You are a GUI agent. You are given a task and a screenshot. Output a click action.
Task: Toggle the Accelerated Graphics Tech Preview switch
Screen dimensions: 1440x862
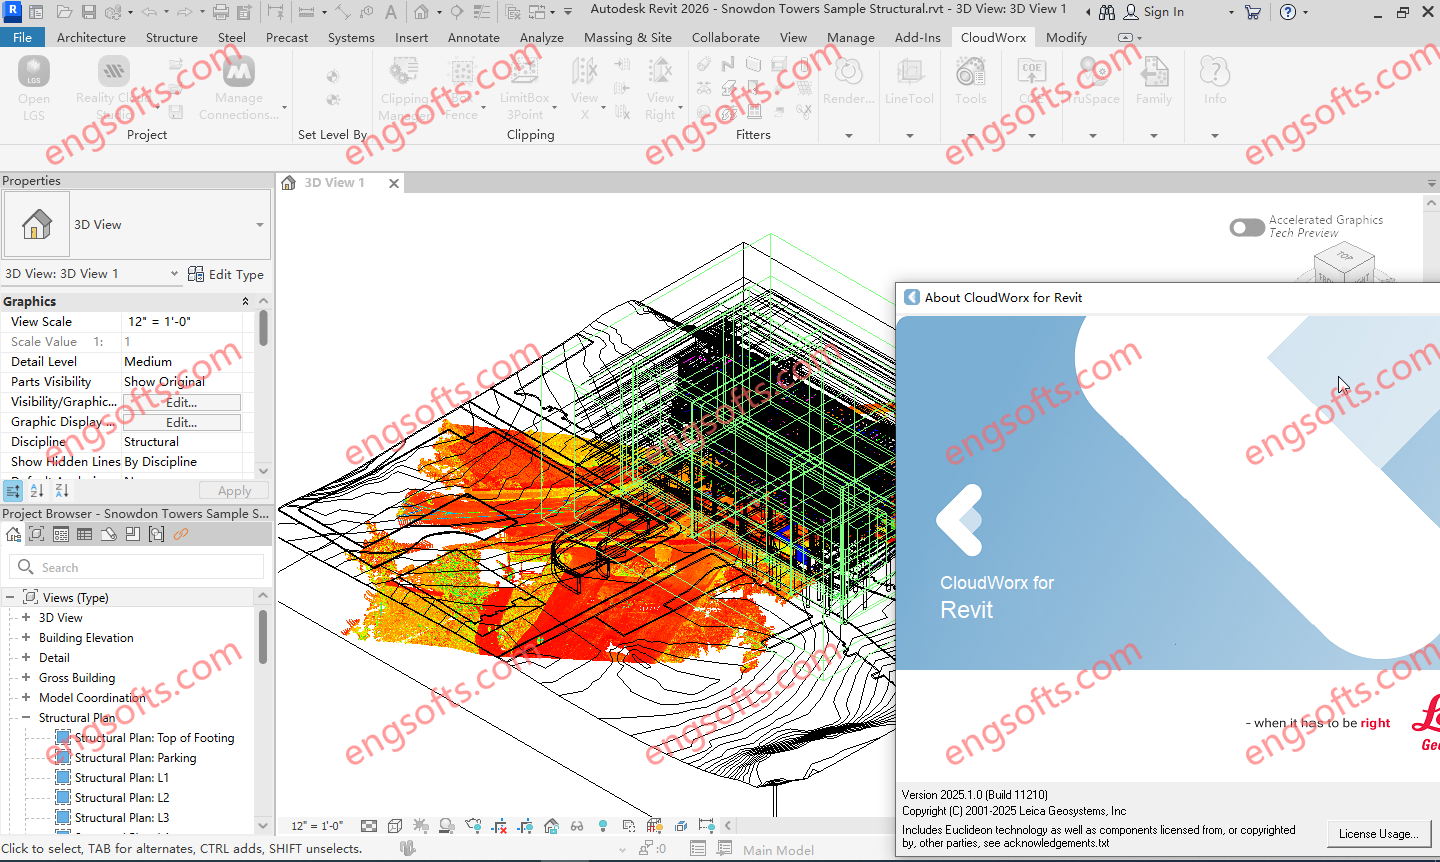tap(1247, 227)
